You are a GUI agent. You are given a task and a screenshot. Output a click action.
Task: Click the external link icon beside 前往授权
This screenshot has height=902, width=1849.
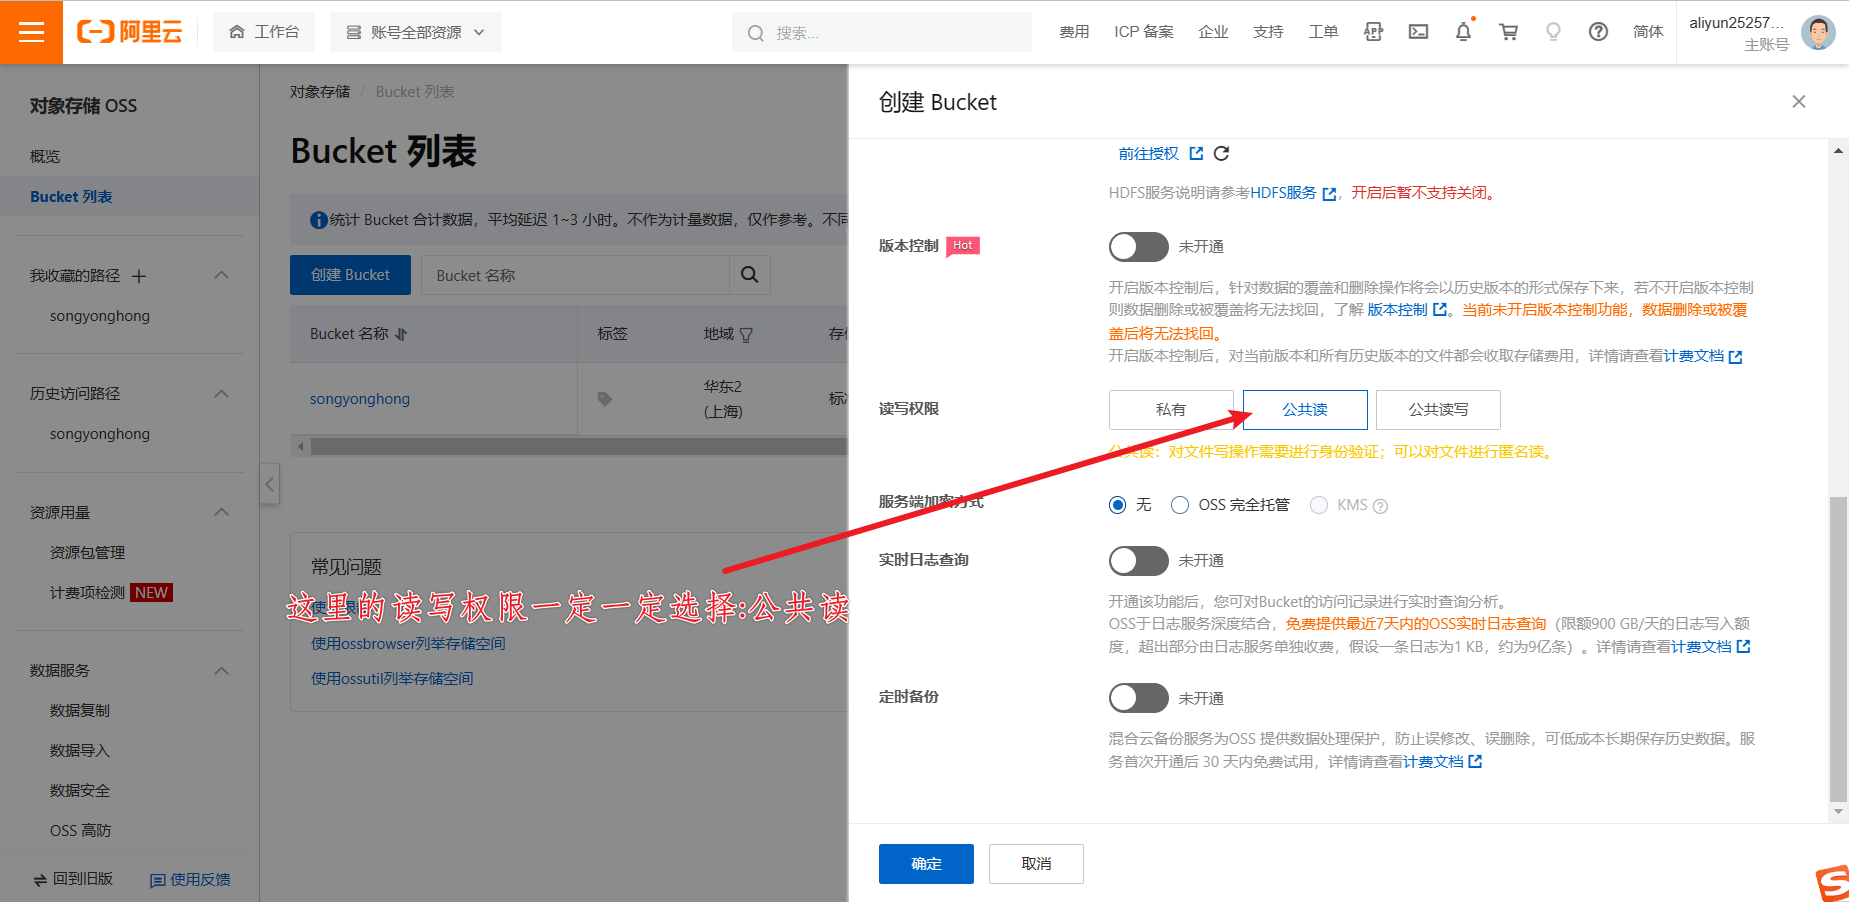(x=1196, y=153)
